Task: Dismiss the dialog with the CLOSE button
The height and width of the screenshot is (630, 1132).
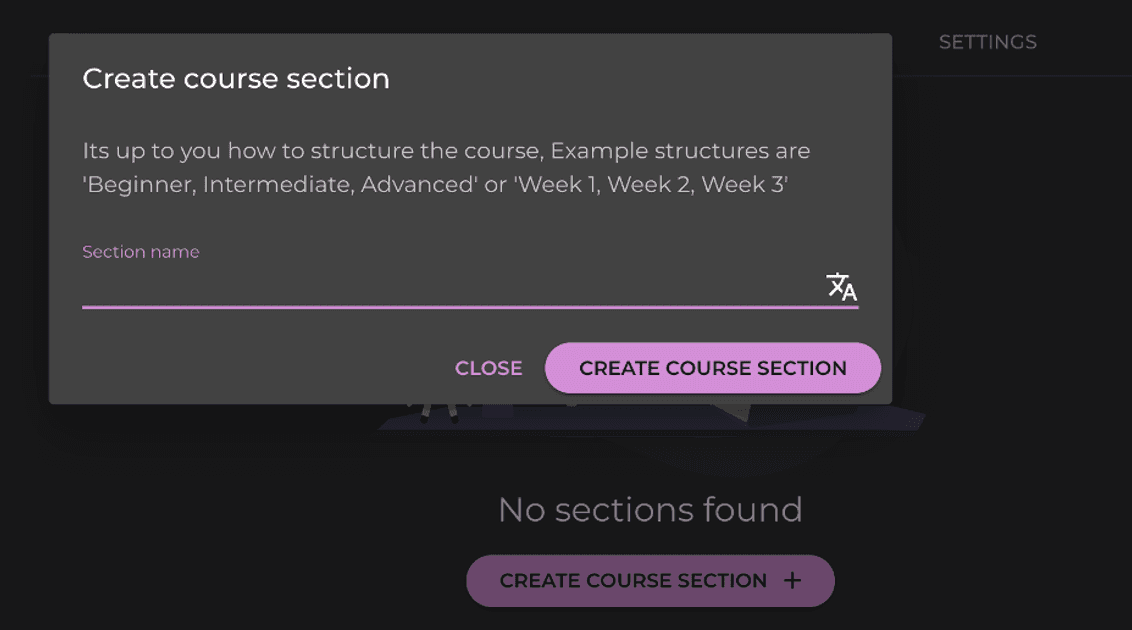Action: point(488,368)
